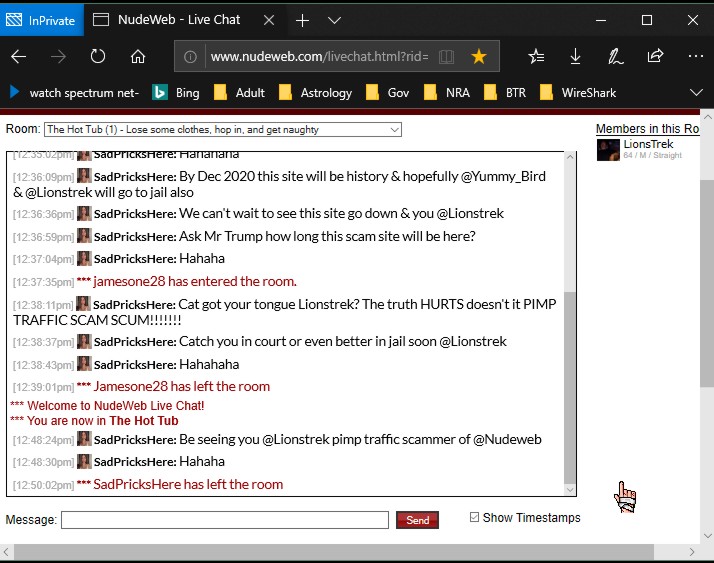The width and height of the screenshot is (714, 563).
Task: Open the Downloads arrow icon
Action: [x=576, y=56]
